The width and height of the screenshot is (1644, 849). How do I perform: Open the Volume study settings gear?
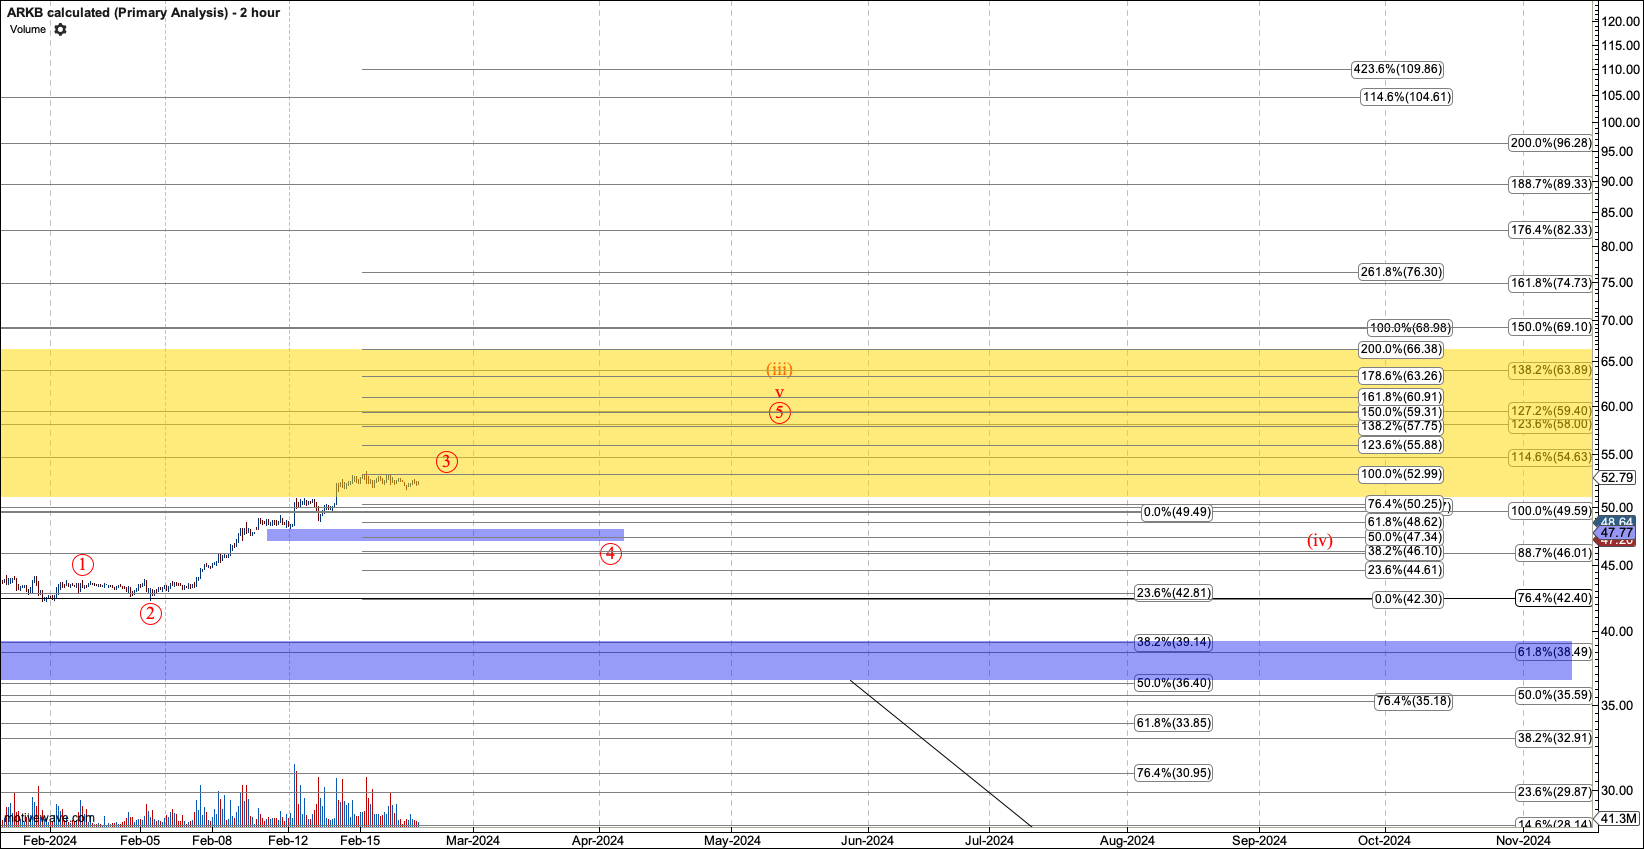(x=60, y=30)
